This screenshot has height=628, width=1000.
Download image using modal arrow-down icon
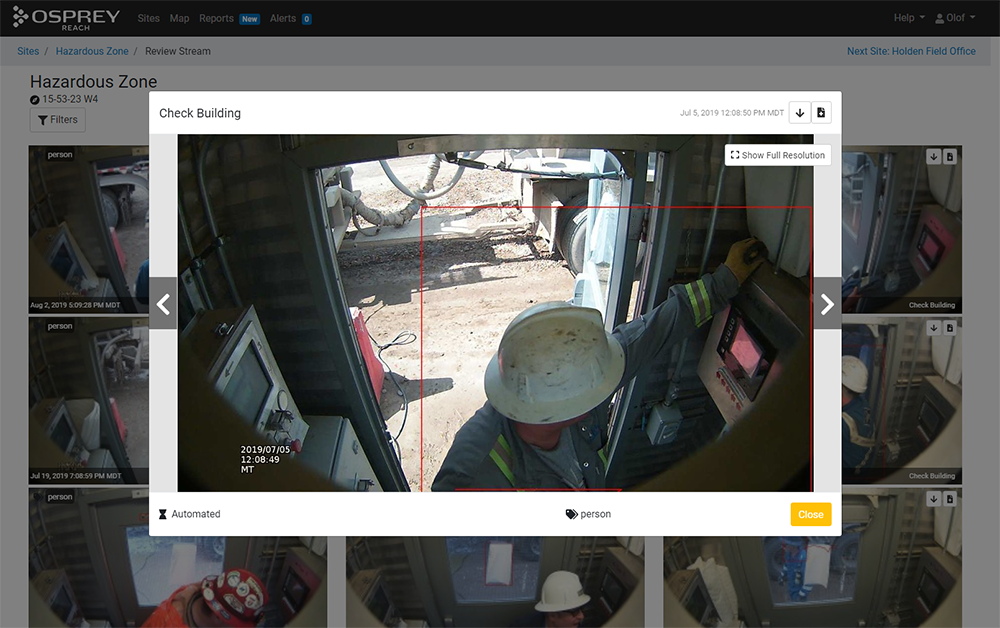pos(800,113)
